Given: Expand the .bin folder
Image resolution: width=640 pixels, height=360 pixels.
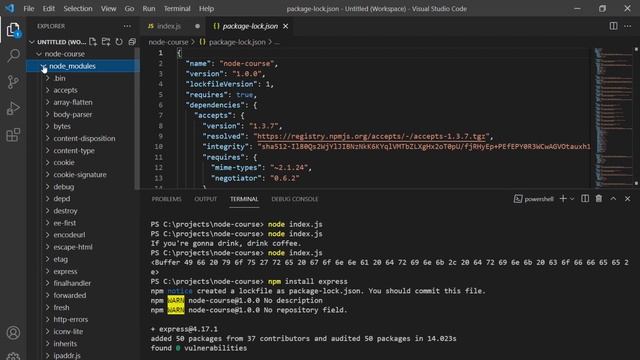Looking at the screenshot, I should click(x=48, y=78).
